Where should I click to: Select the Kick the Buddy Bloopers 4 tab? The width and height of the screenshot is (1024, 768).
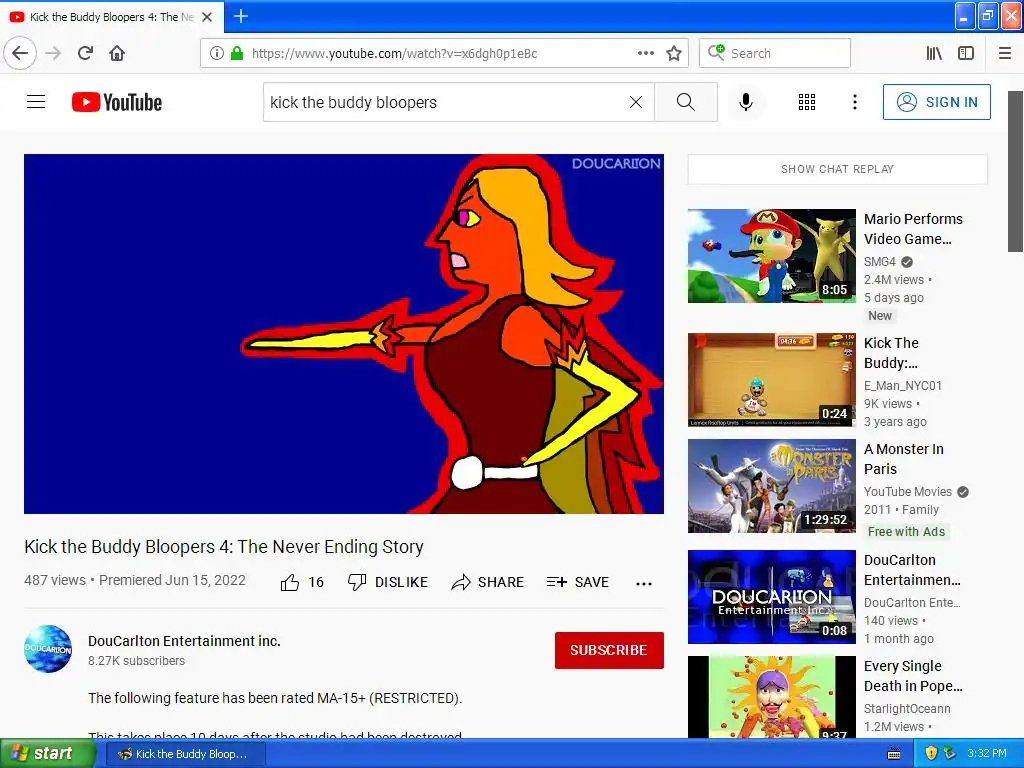point(112,17)
